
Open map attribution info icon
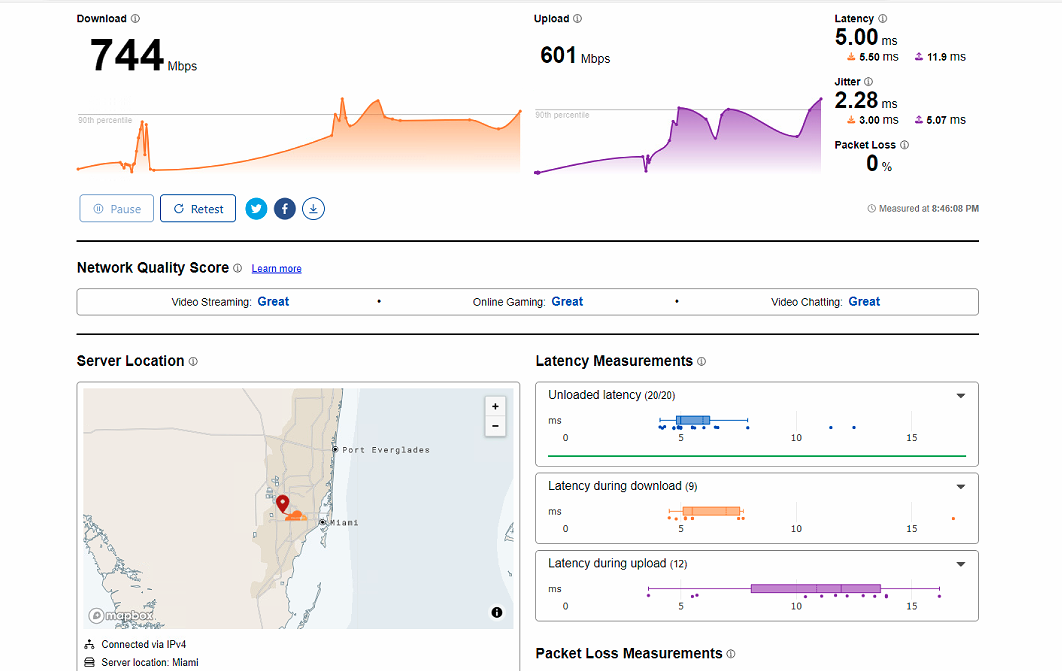click(497, 613)
